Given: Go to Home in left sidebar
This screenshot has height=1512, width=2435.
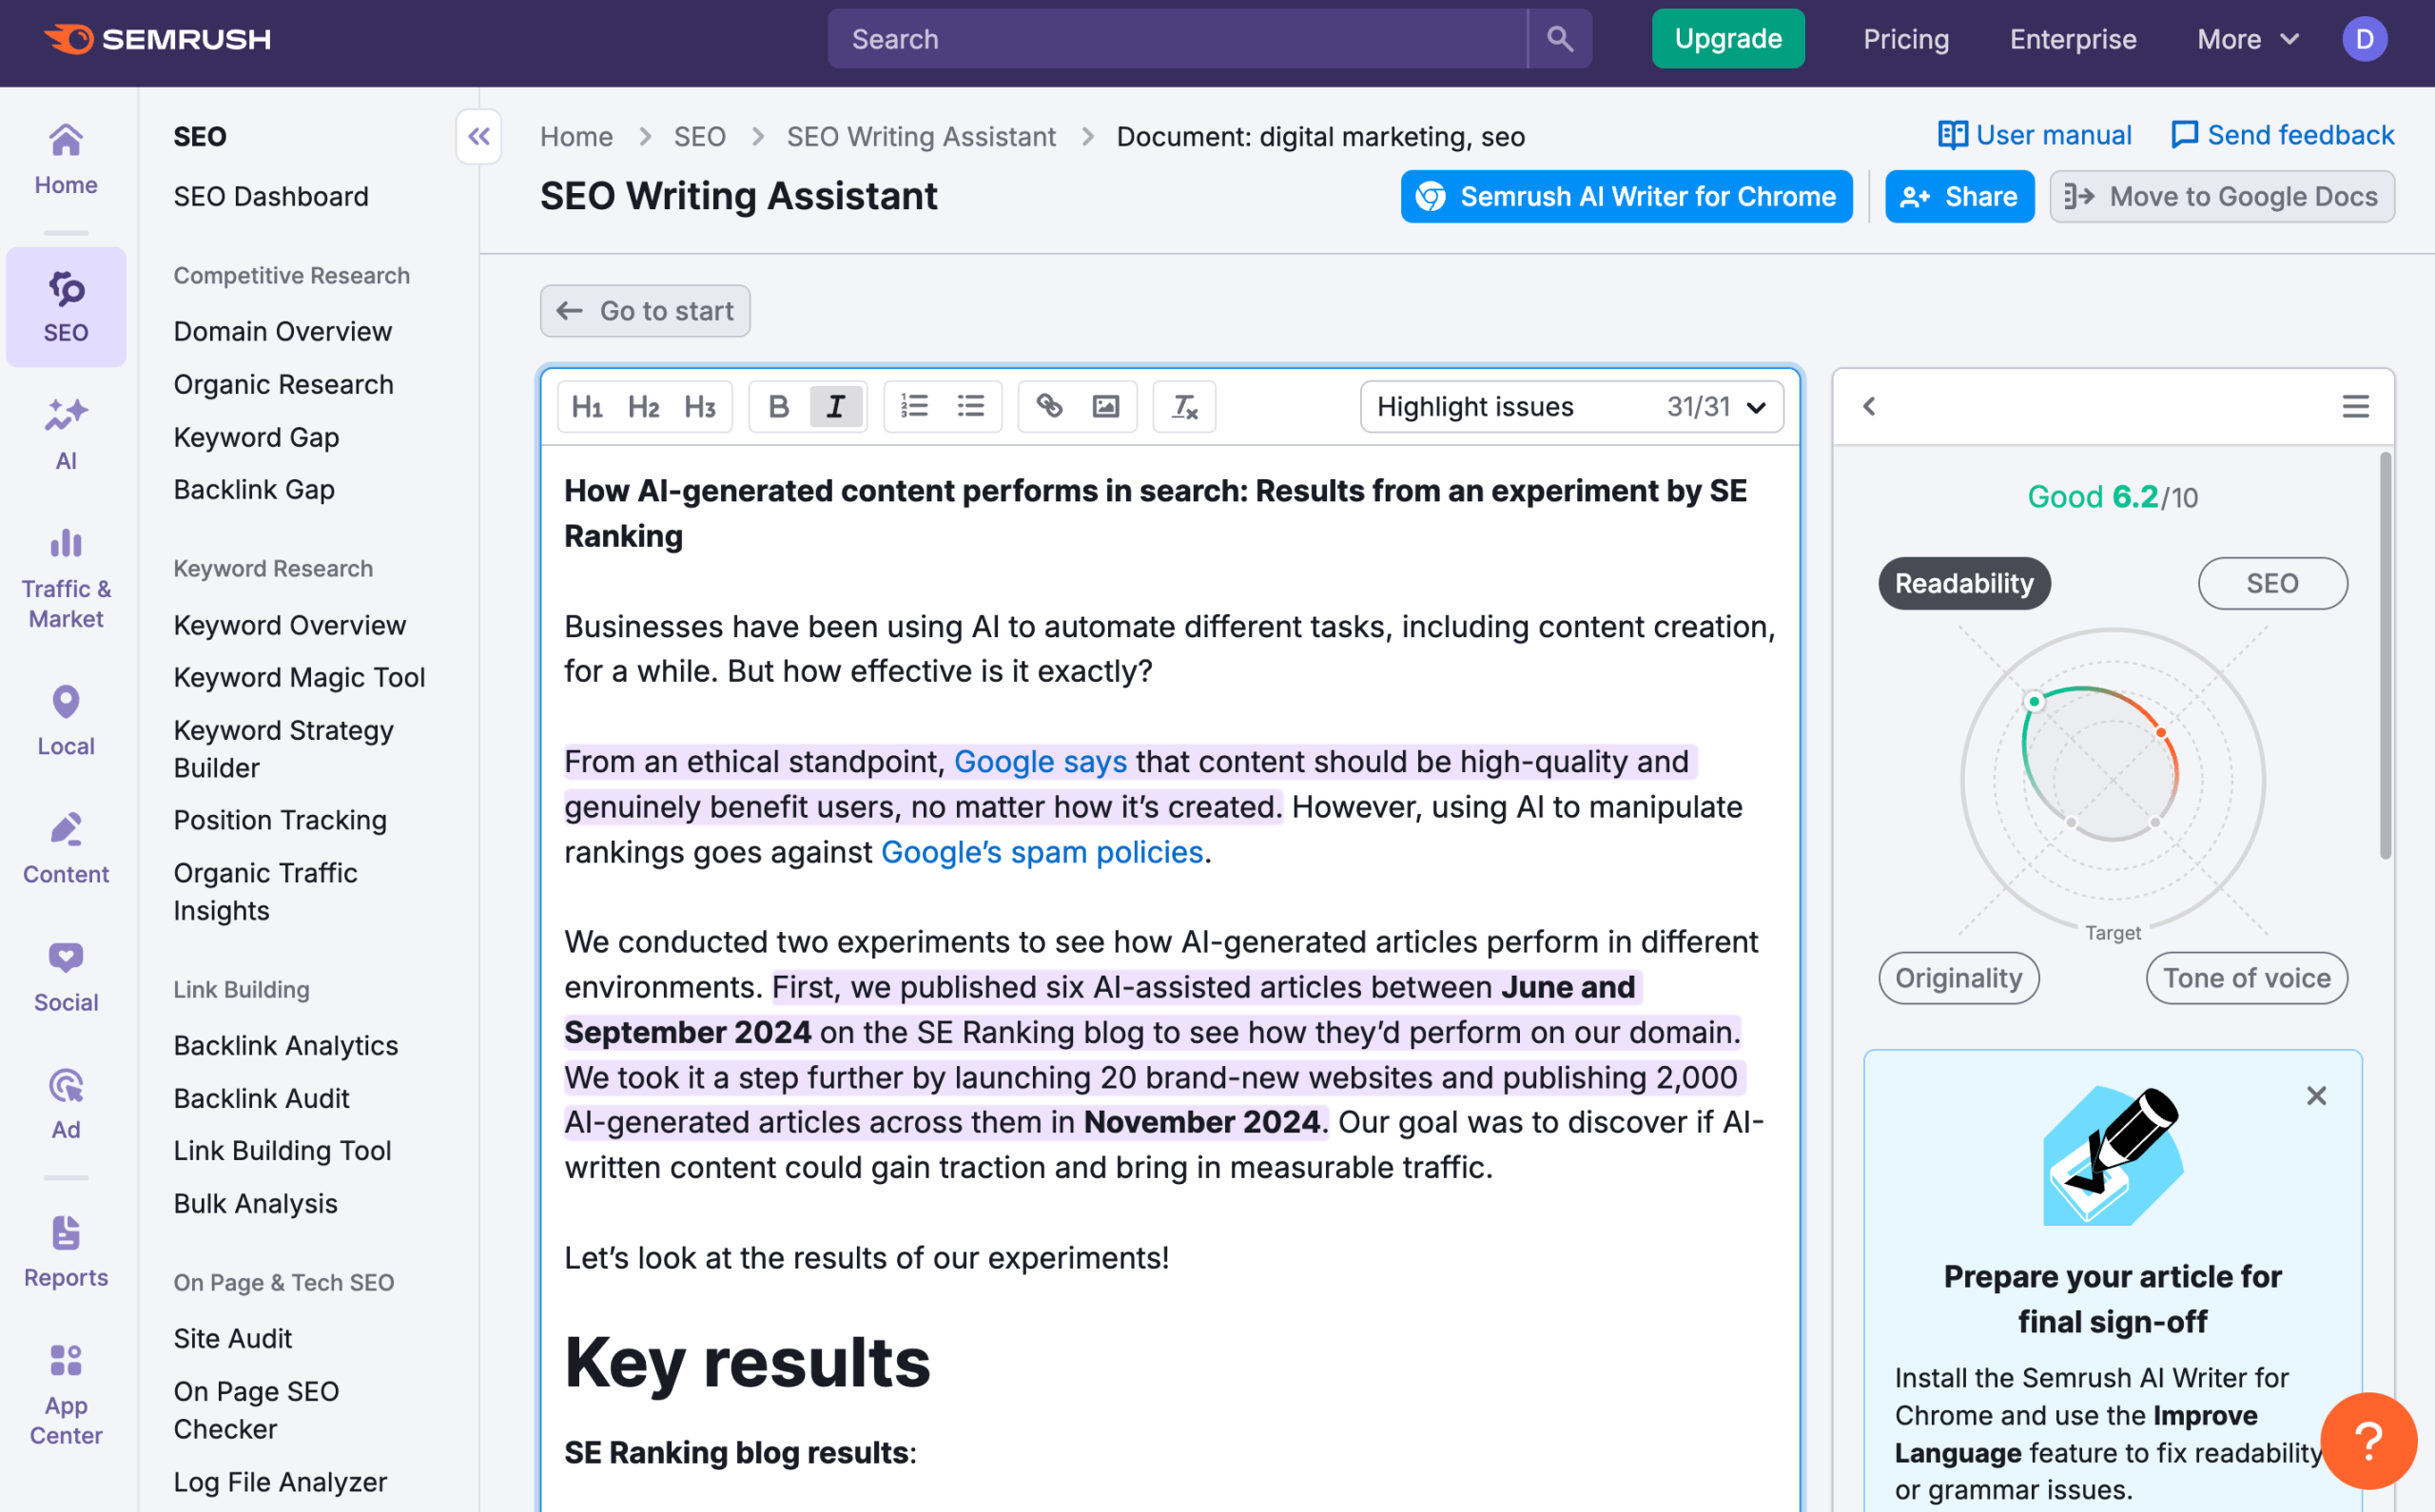Looking at the screenshot, I should 66,160.
